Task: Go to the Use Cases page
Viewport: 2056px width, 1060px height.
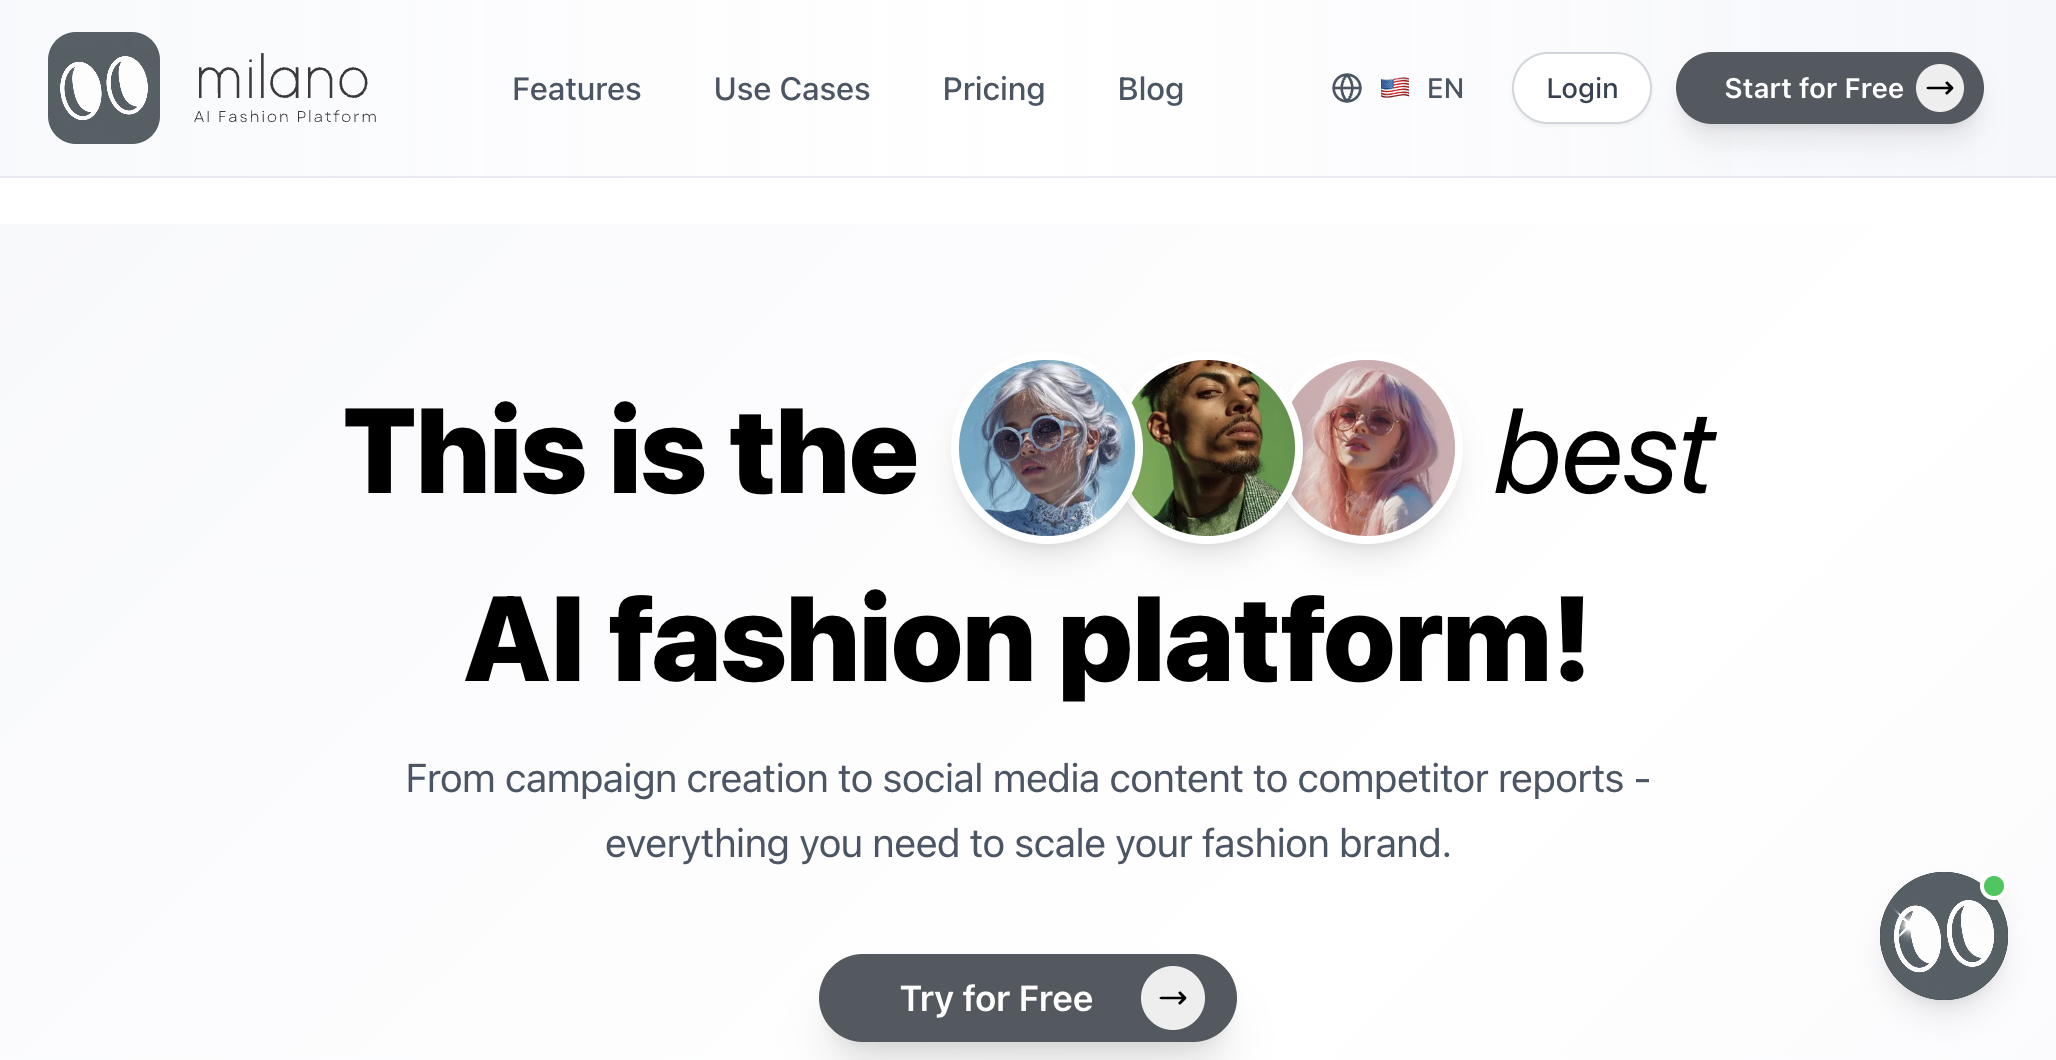Action: tap(792, 89)
